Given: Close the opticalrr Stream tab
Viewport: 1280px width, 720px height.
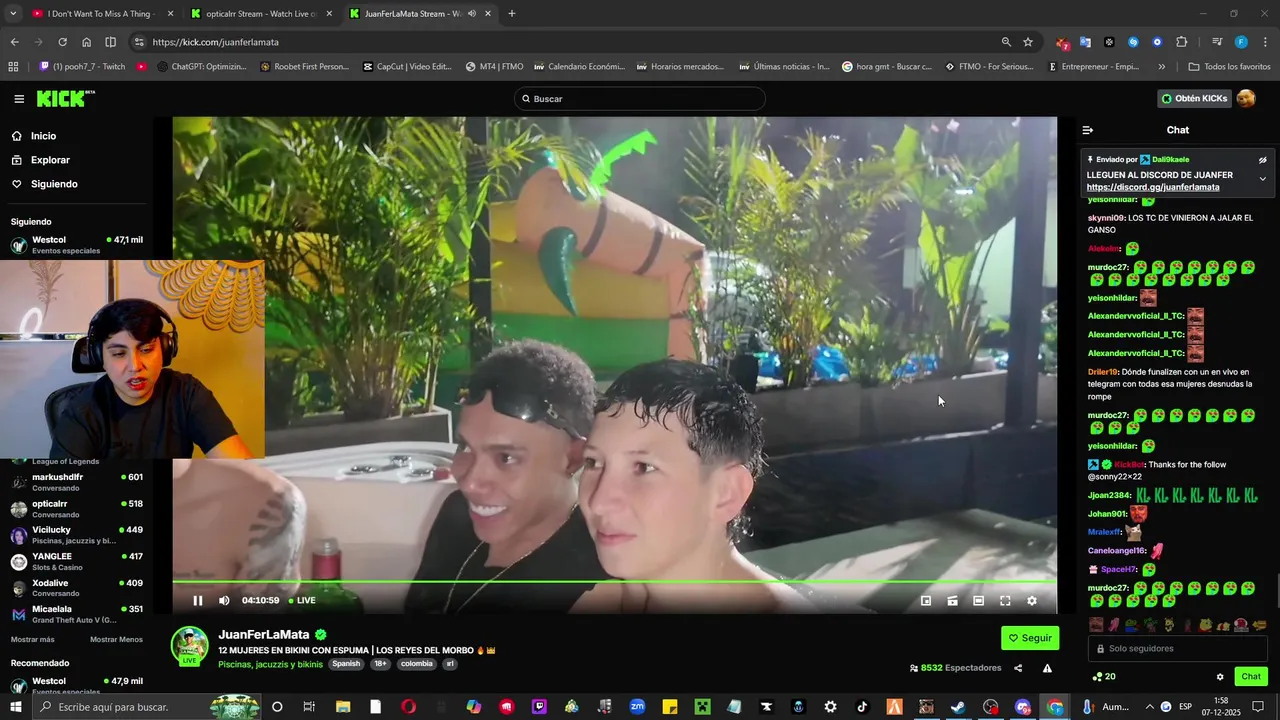Looking at the screenshot, I should pos(329,14).
